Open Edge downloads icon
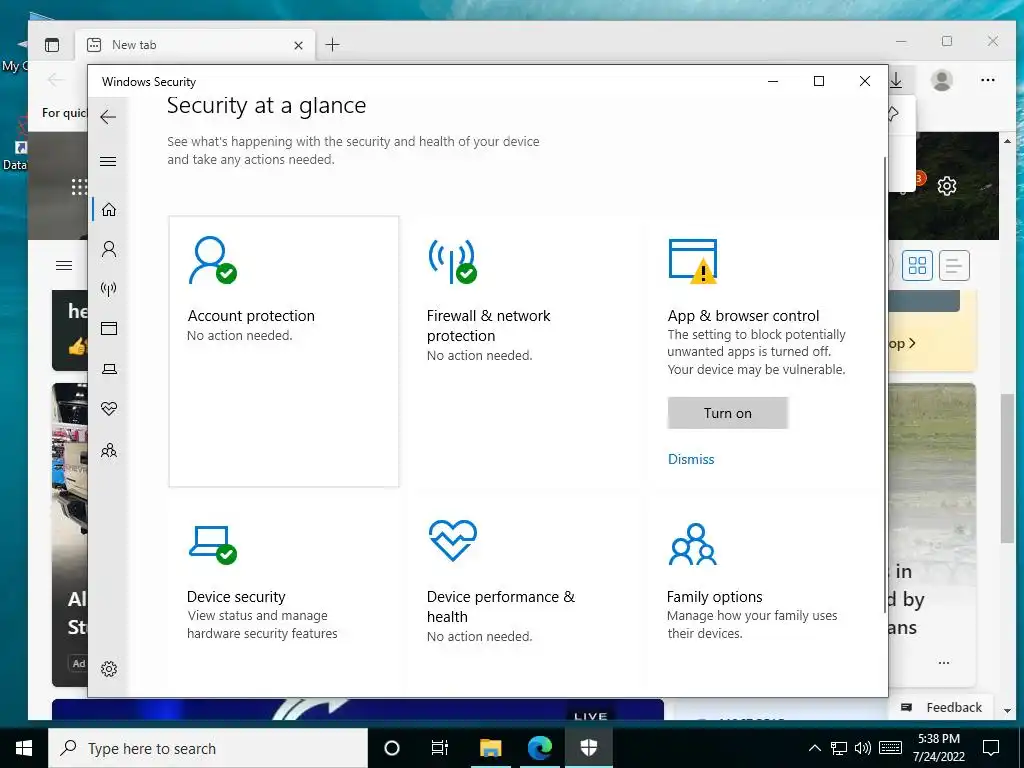Viewport: 1024px width, 768px height. [897, 80]
